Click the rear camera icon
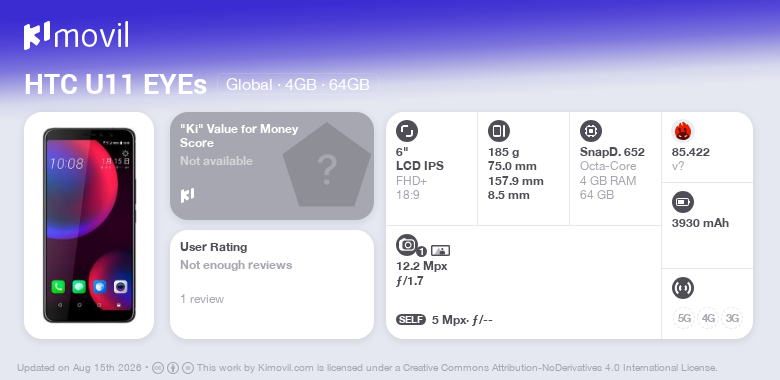The width and height of the screenshot is (780, 380). click(x=407, y=245)
